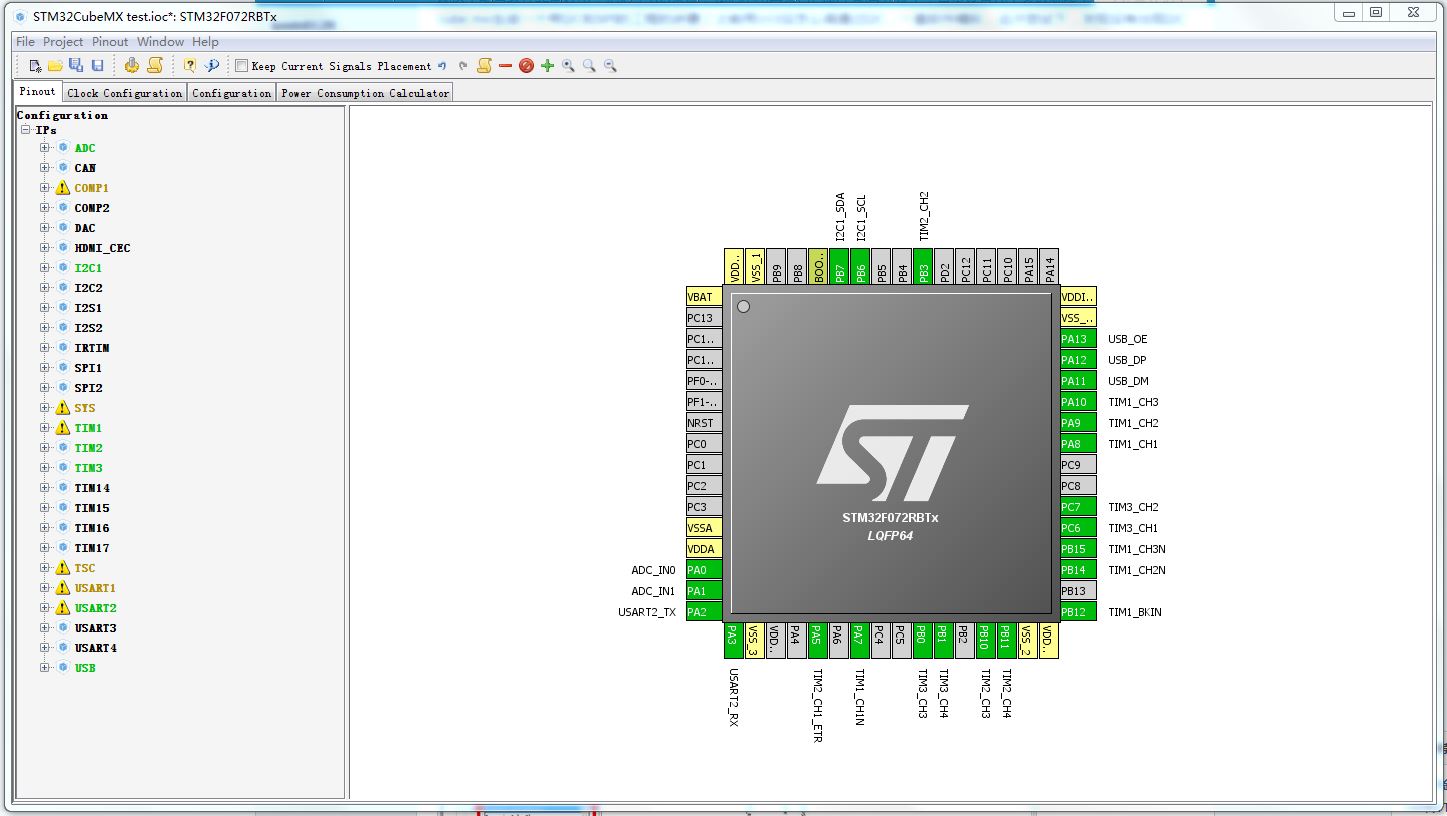1447x816 pixels.
Task: Click pin PB12 on the chip
Action: click(1078, 612)
